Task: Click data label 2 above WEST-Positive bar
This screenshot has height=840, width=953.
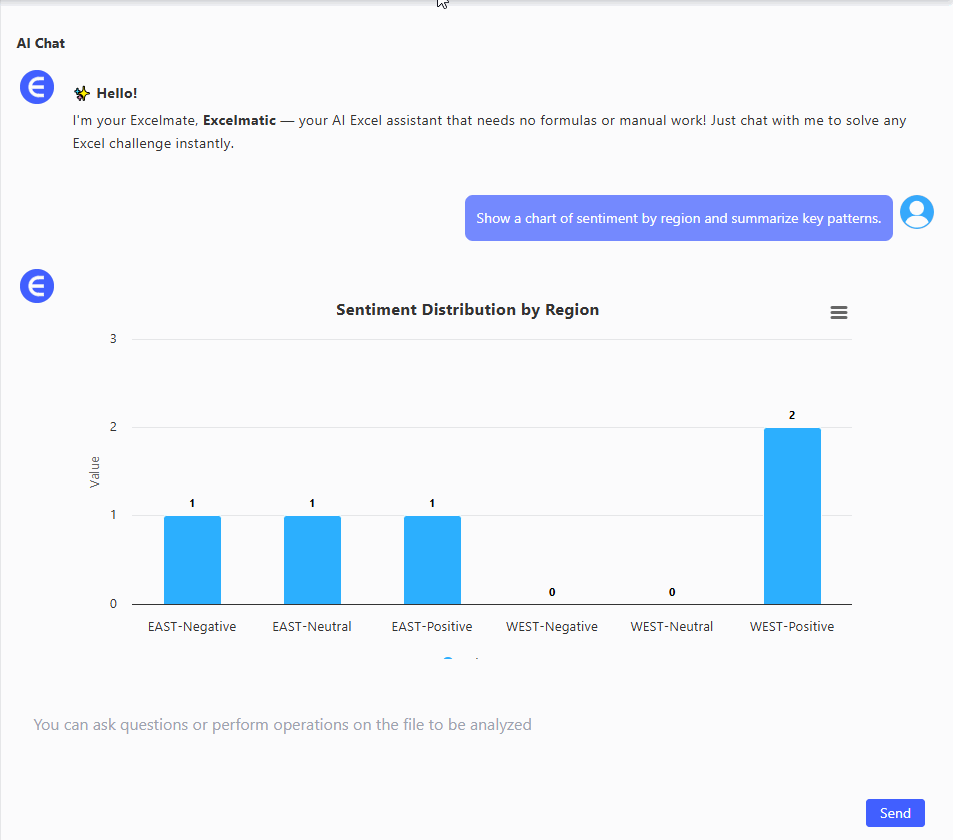Action: point(792,415)
